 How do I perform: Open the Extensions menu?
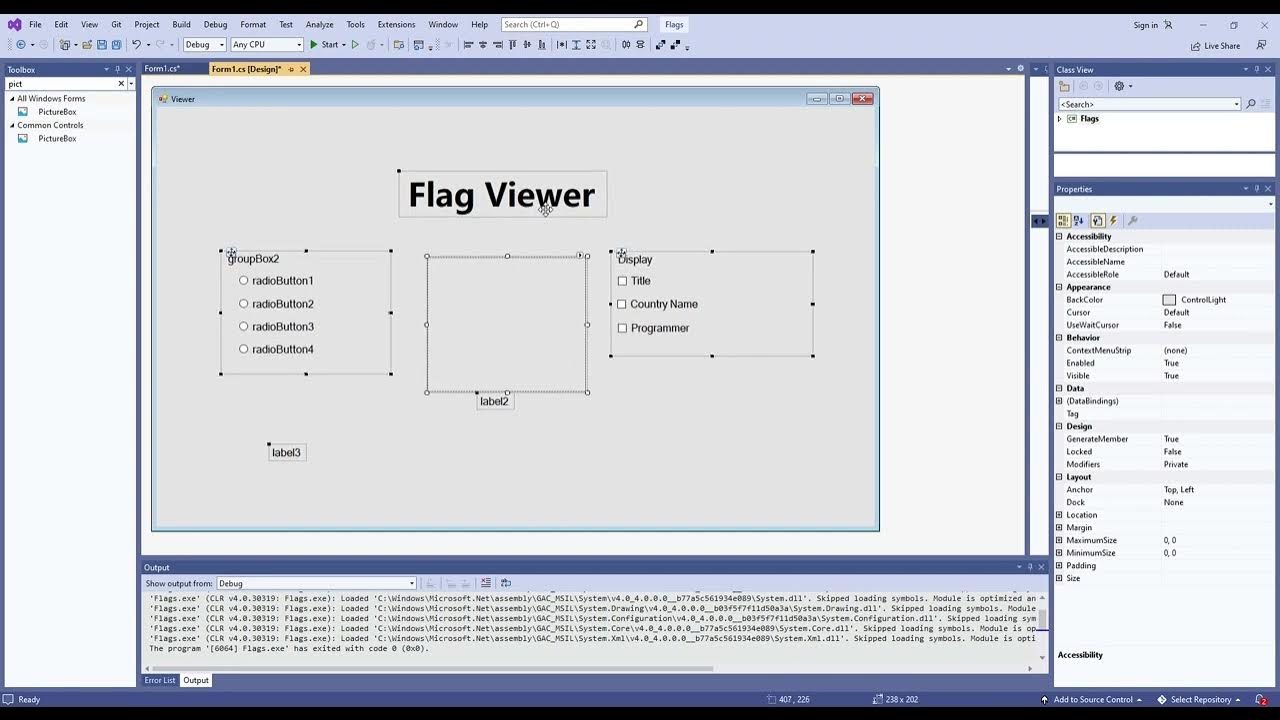[396, 24]
